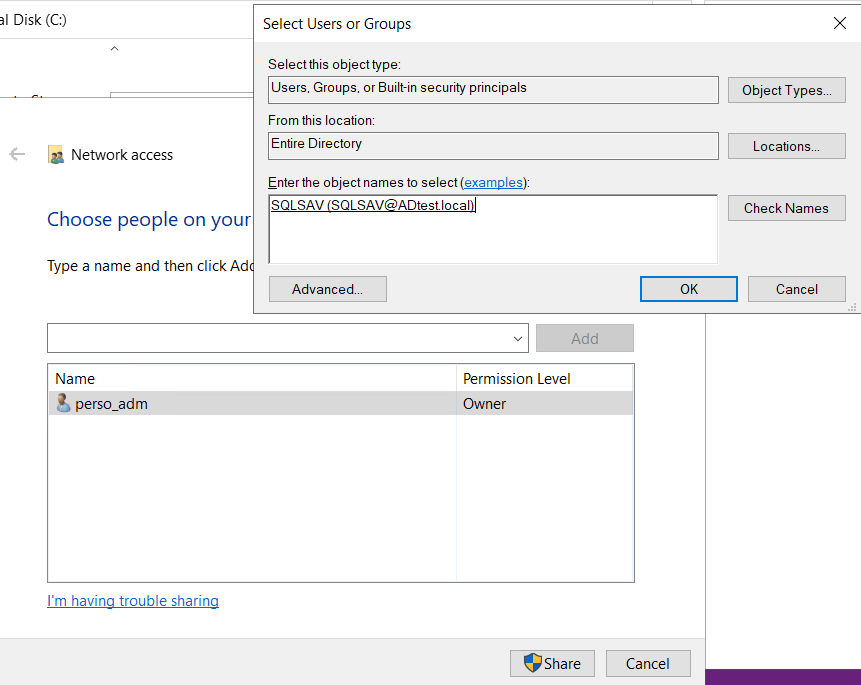Click the SQLSAV resolved name text

tap(373, 205)
